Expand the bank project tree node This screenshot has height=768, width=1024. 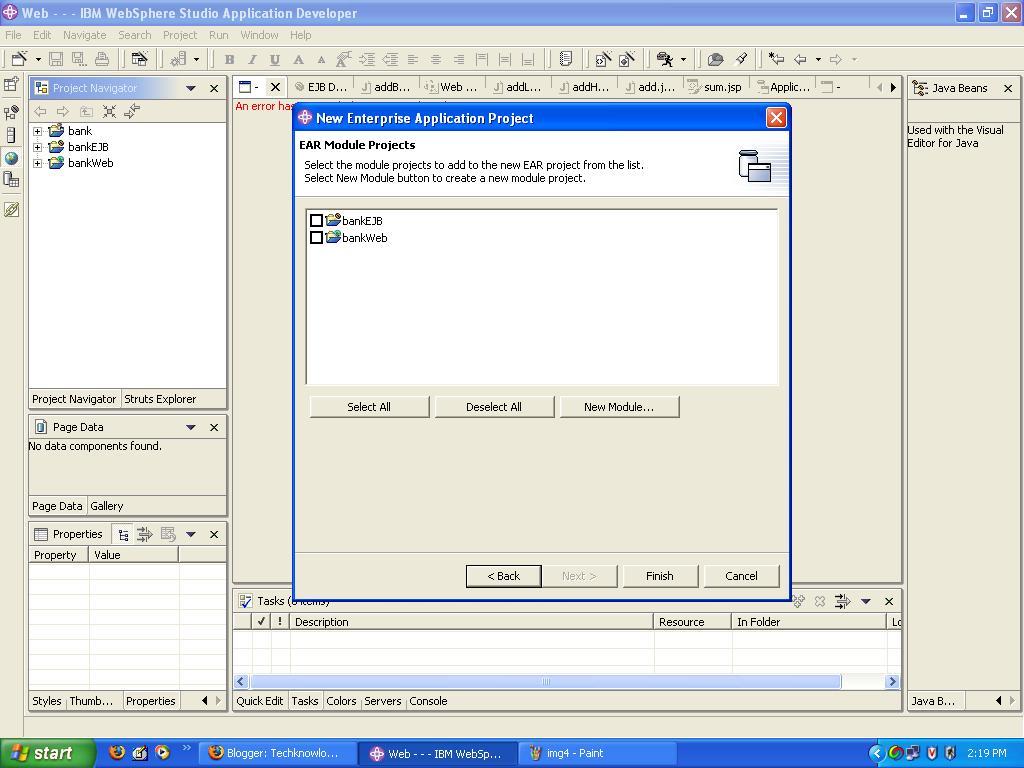click(37, 131)
